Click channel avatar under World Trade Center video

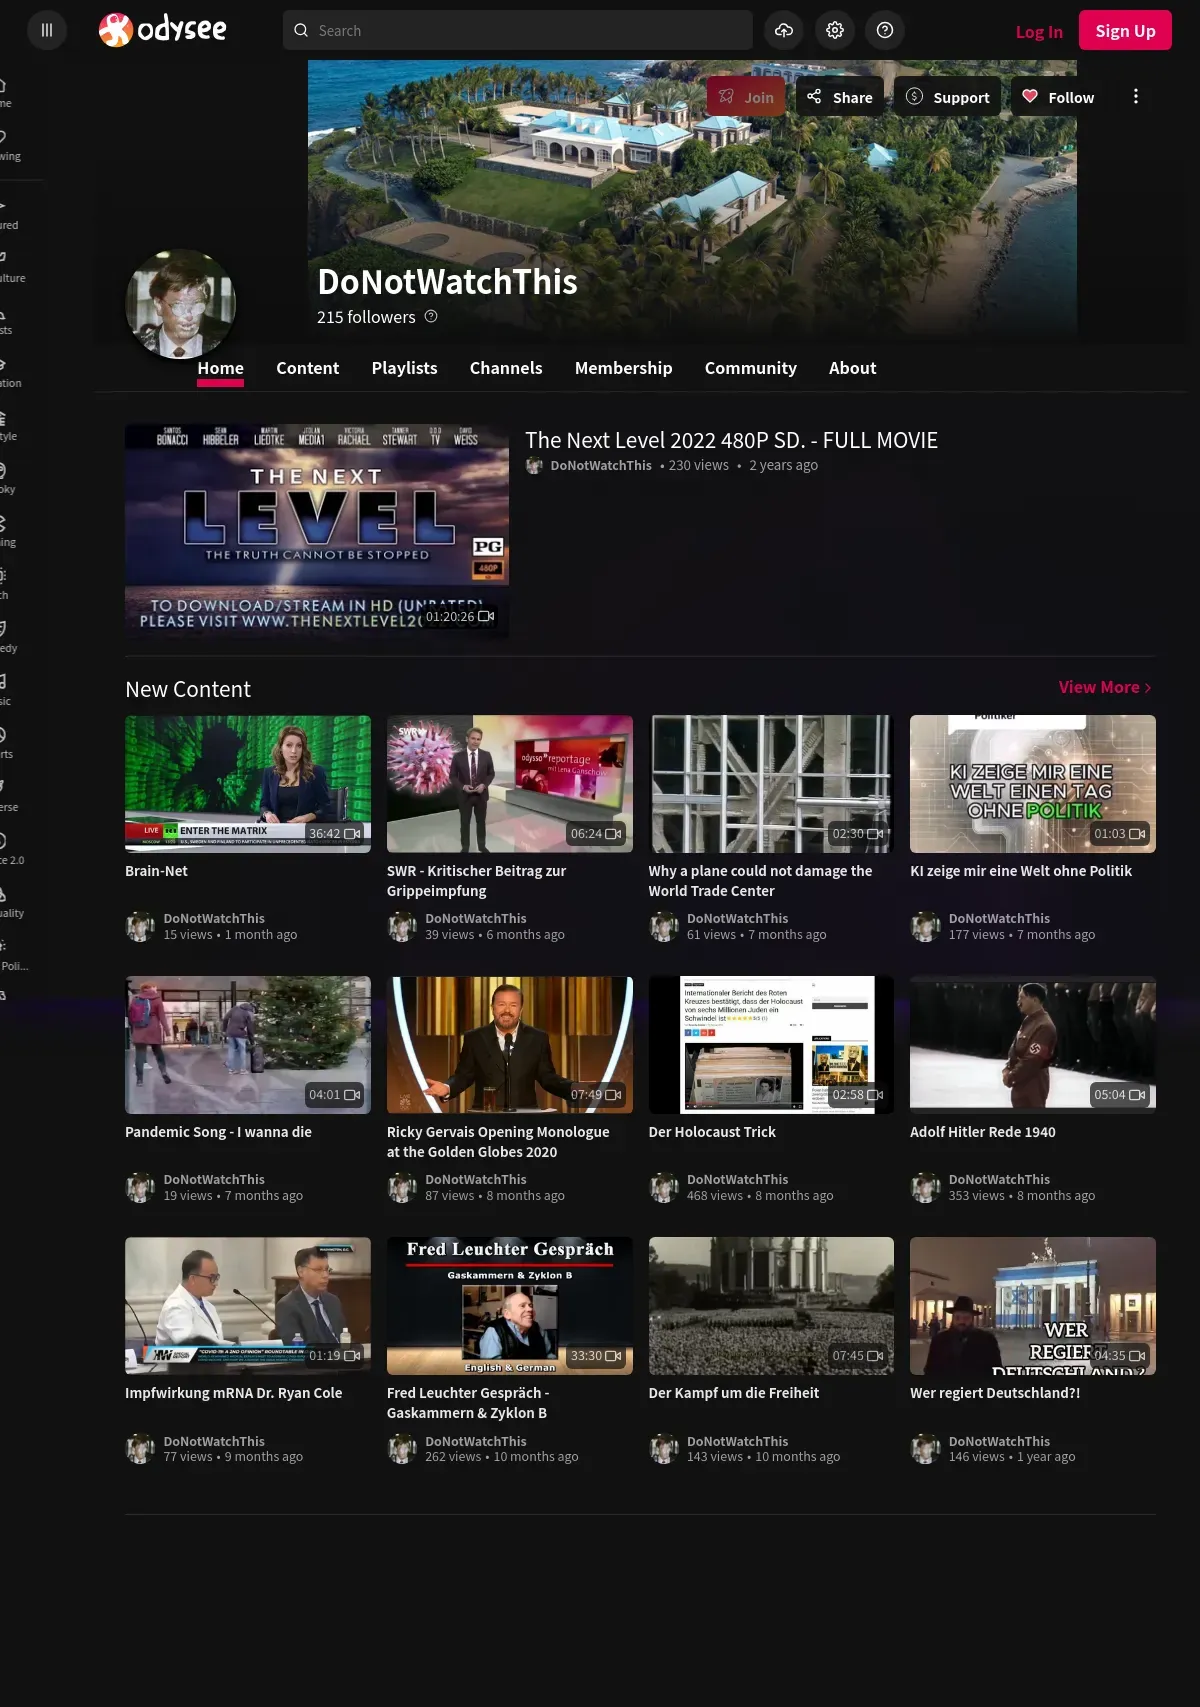point(664,927)
